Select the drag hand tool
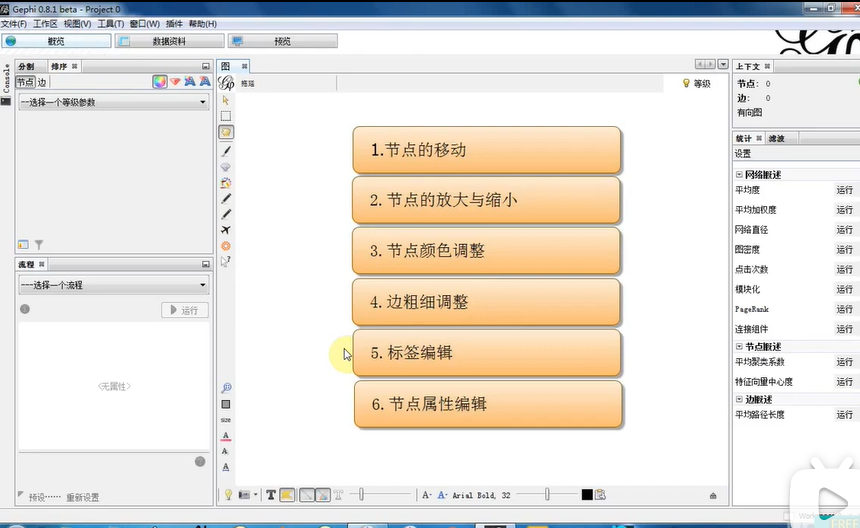The image size is (860, 528). pyautogui.click(x=226, y=132)
